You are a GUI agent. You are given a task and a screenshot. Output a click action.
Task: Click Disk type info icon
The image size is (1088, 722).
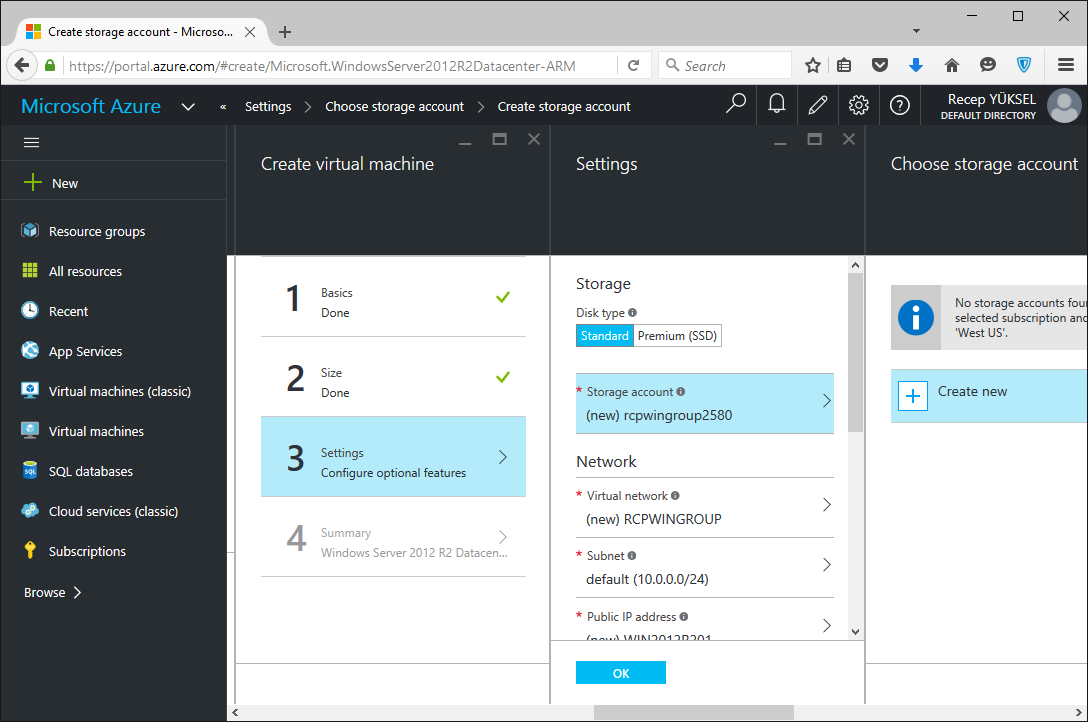632,313
